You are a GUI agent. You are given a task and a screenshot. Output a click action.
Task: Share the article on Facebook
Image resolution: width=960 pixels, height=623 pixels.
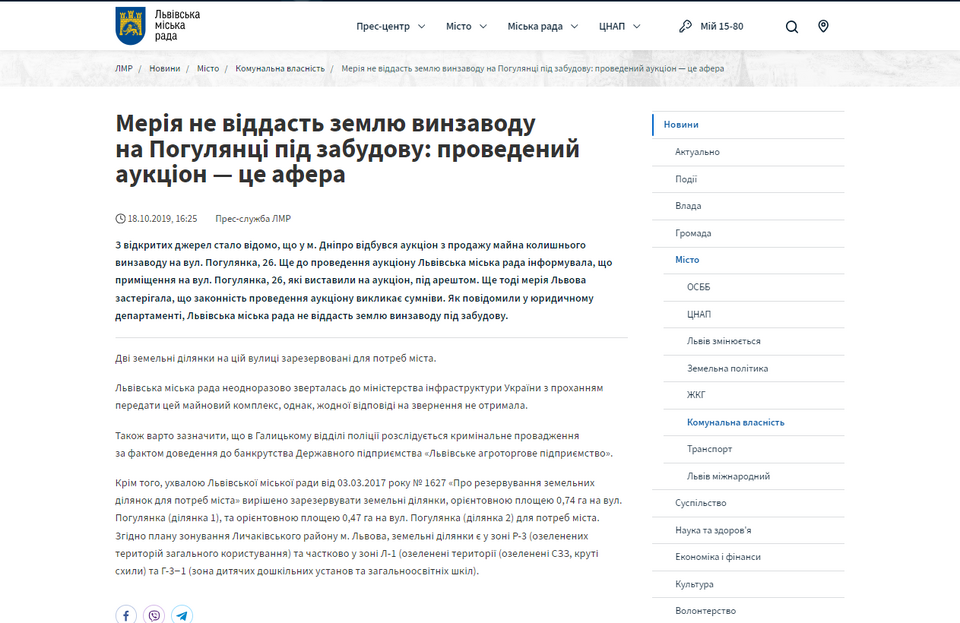(126, 615)
